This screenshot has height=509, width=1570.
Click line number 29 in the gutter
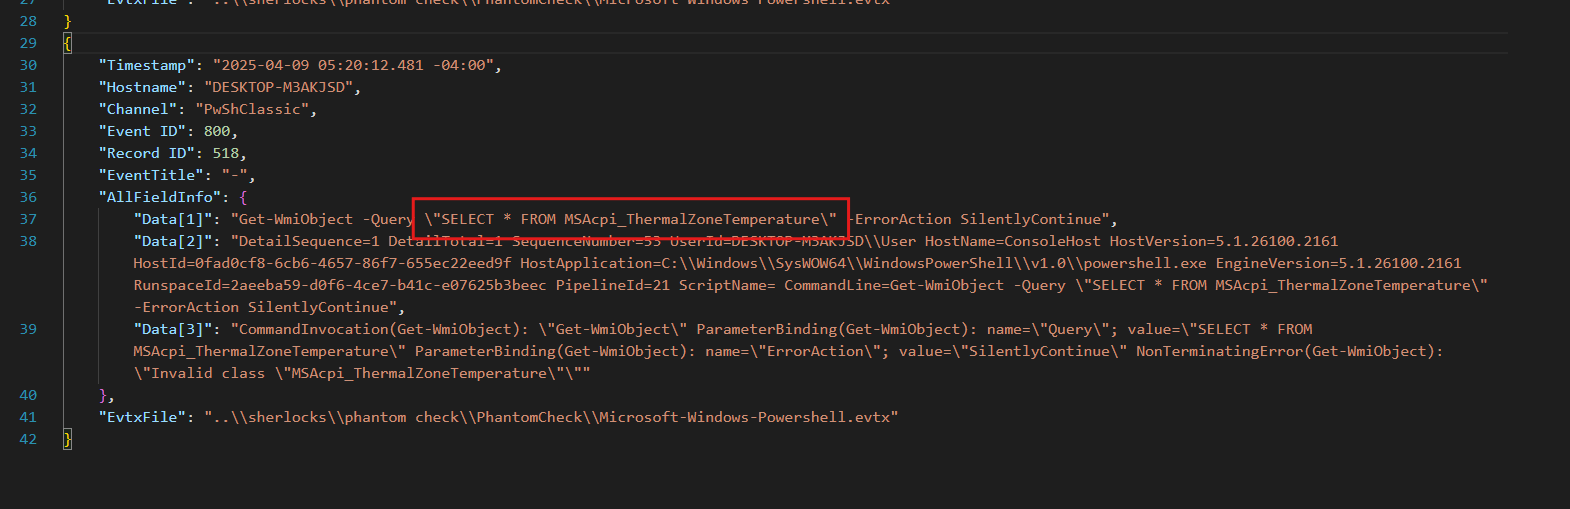coord(28,43)
